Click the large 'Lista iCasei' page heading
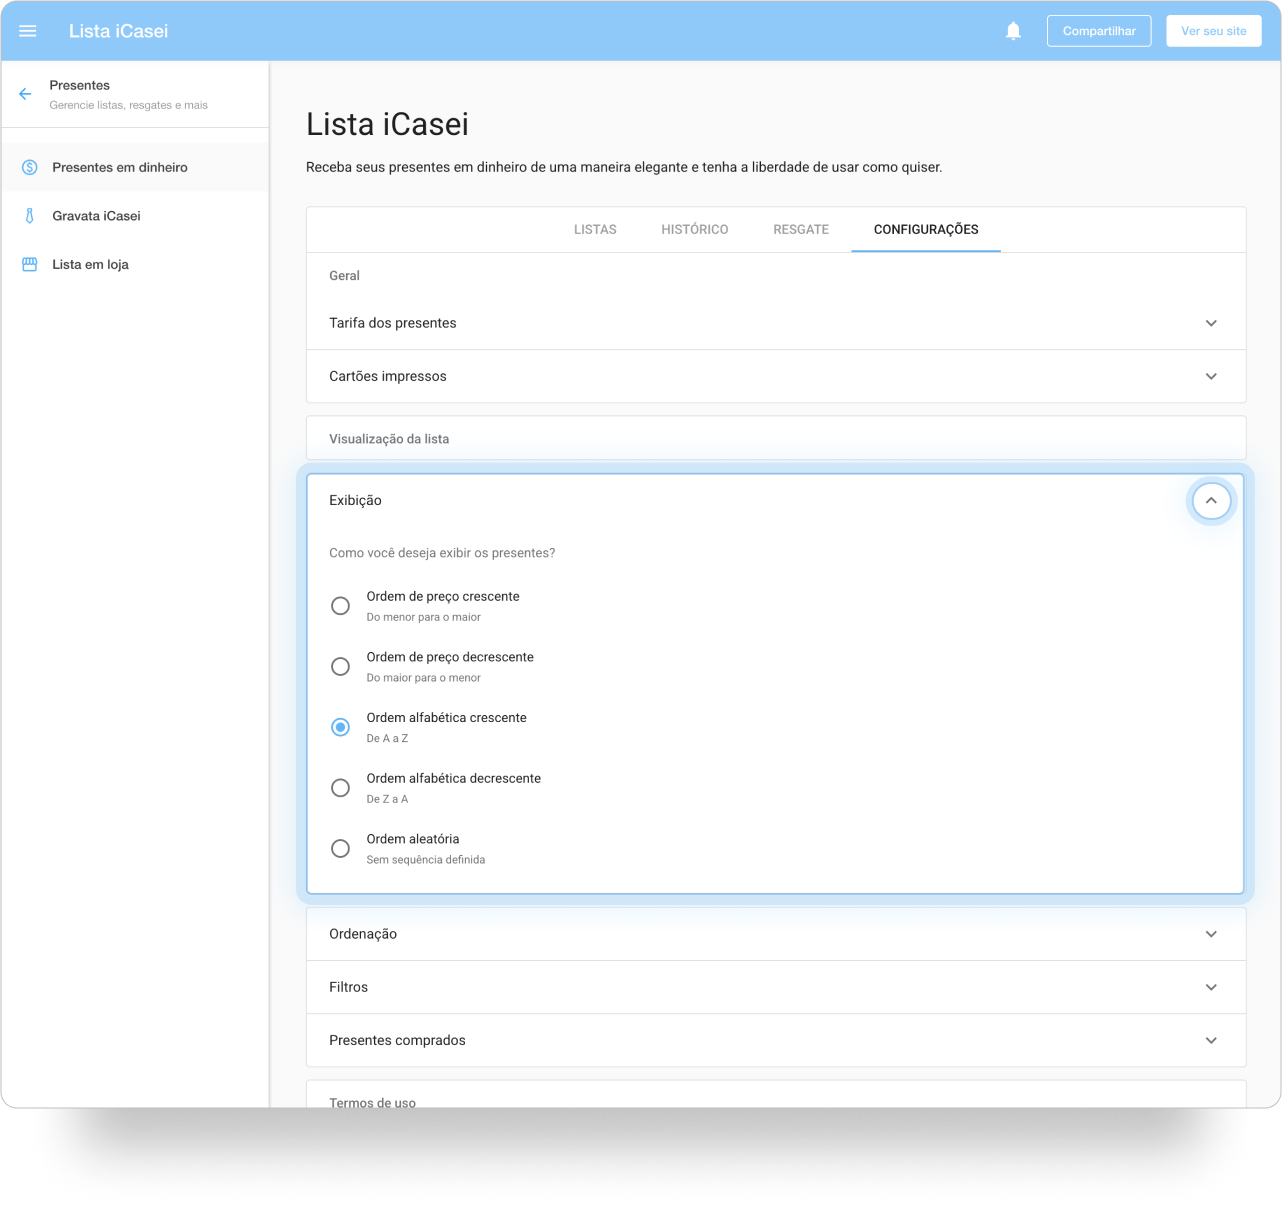Viewport: 1287px width, 1209px height. pos(387,124)
